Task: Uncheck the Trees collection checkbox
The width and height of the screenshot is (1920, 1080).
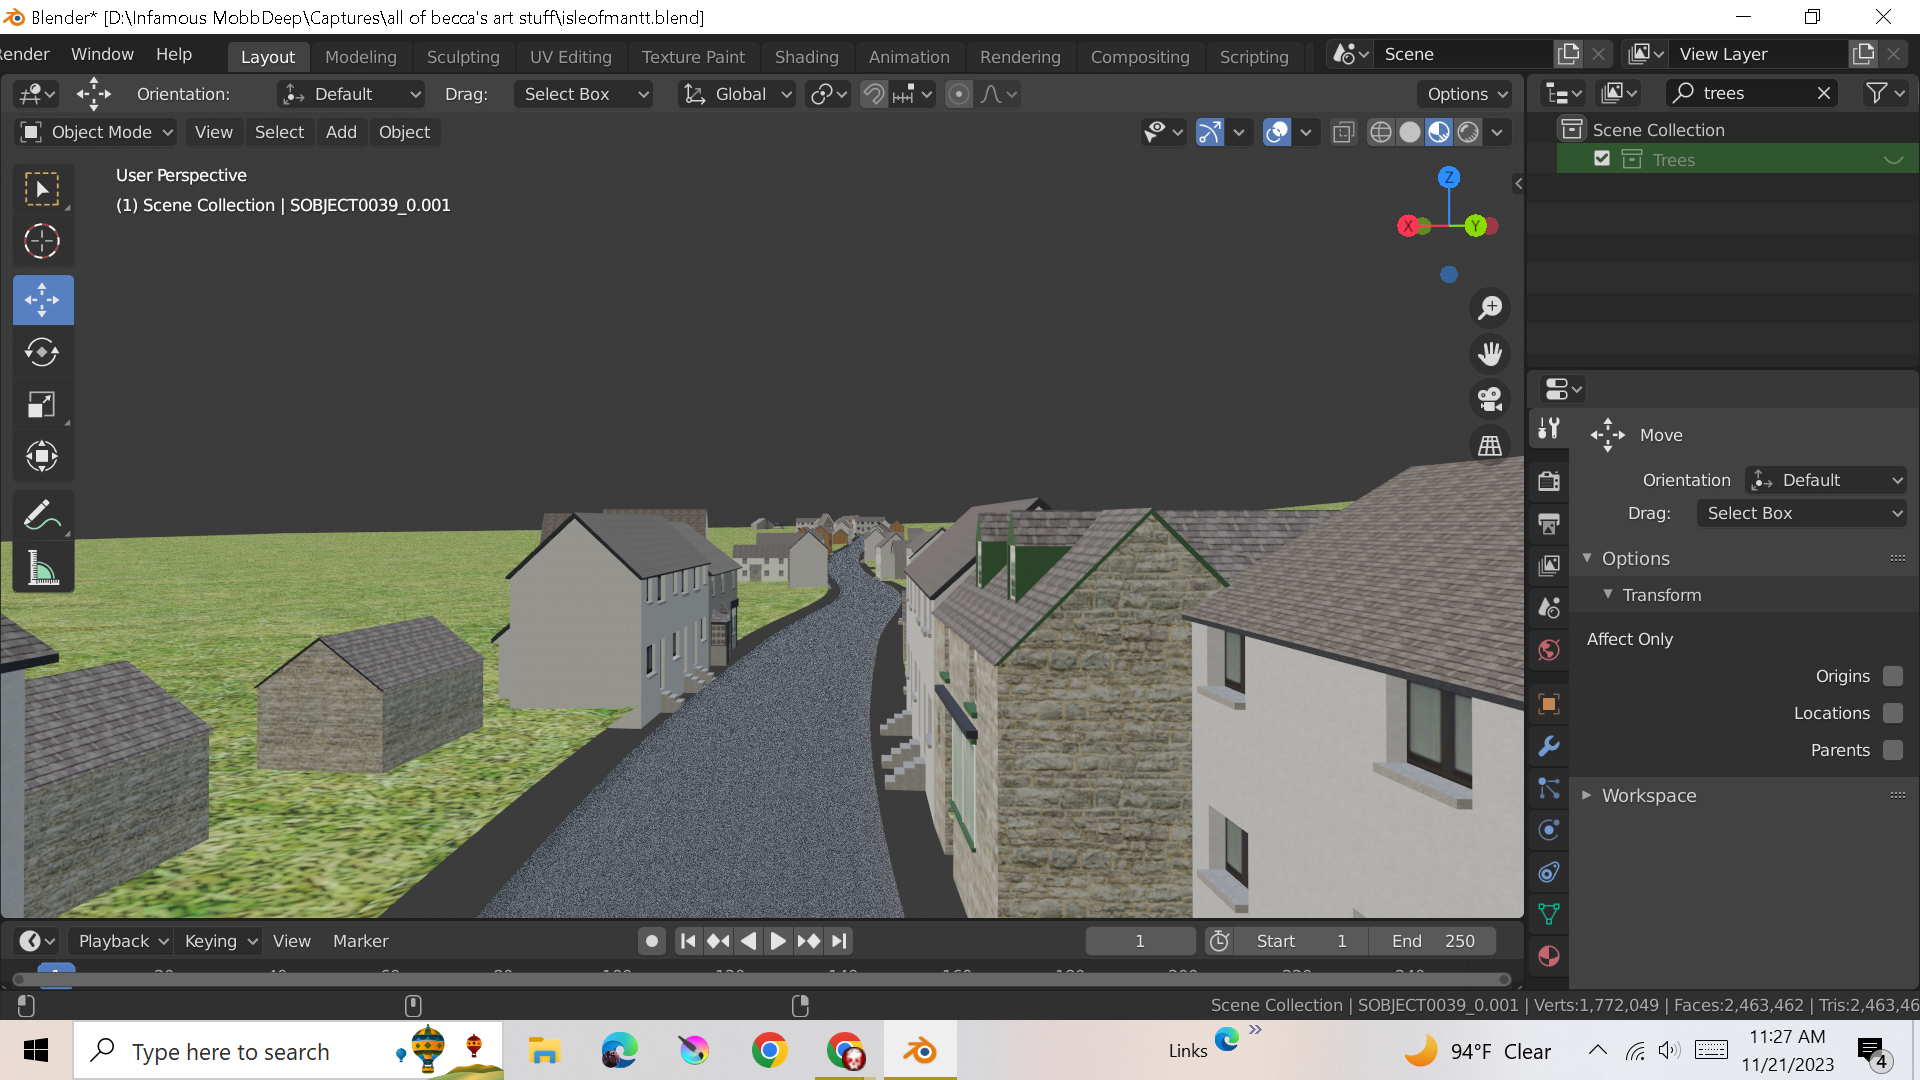Action: coord(1602,159)
